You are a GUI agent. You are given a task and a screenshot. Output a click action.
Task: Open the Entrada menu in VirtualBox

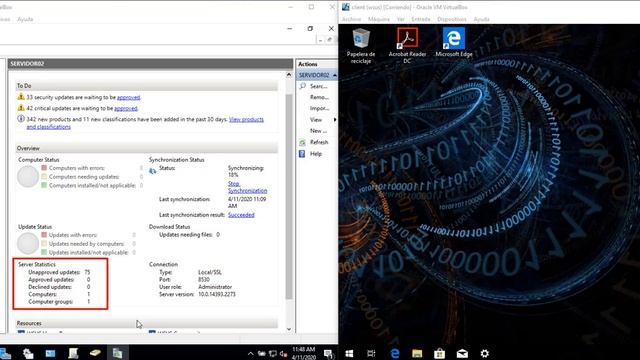tap(421, 19)
